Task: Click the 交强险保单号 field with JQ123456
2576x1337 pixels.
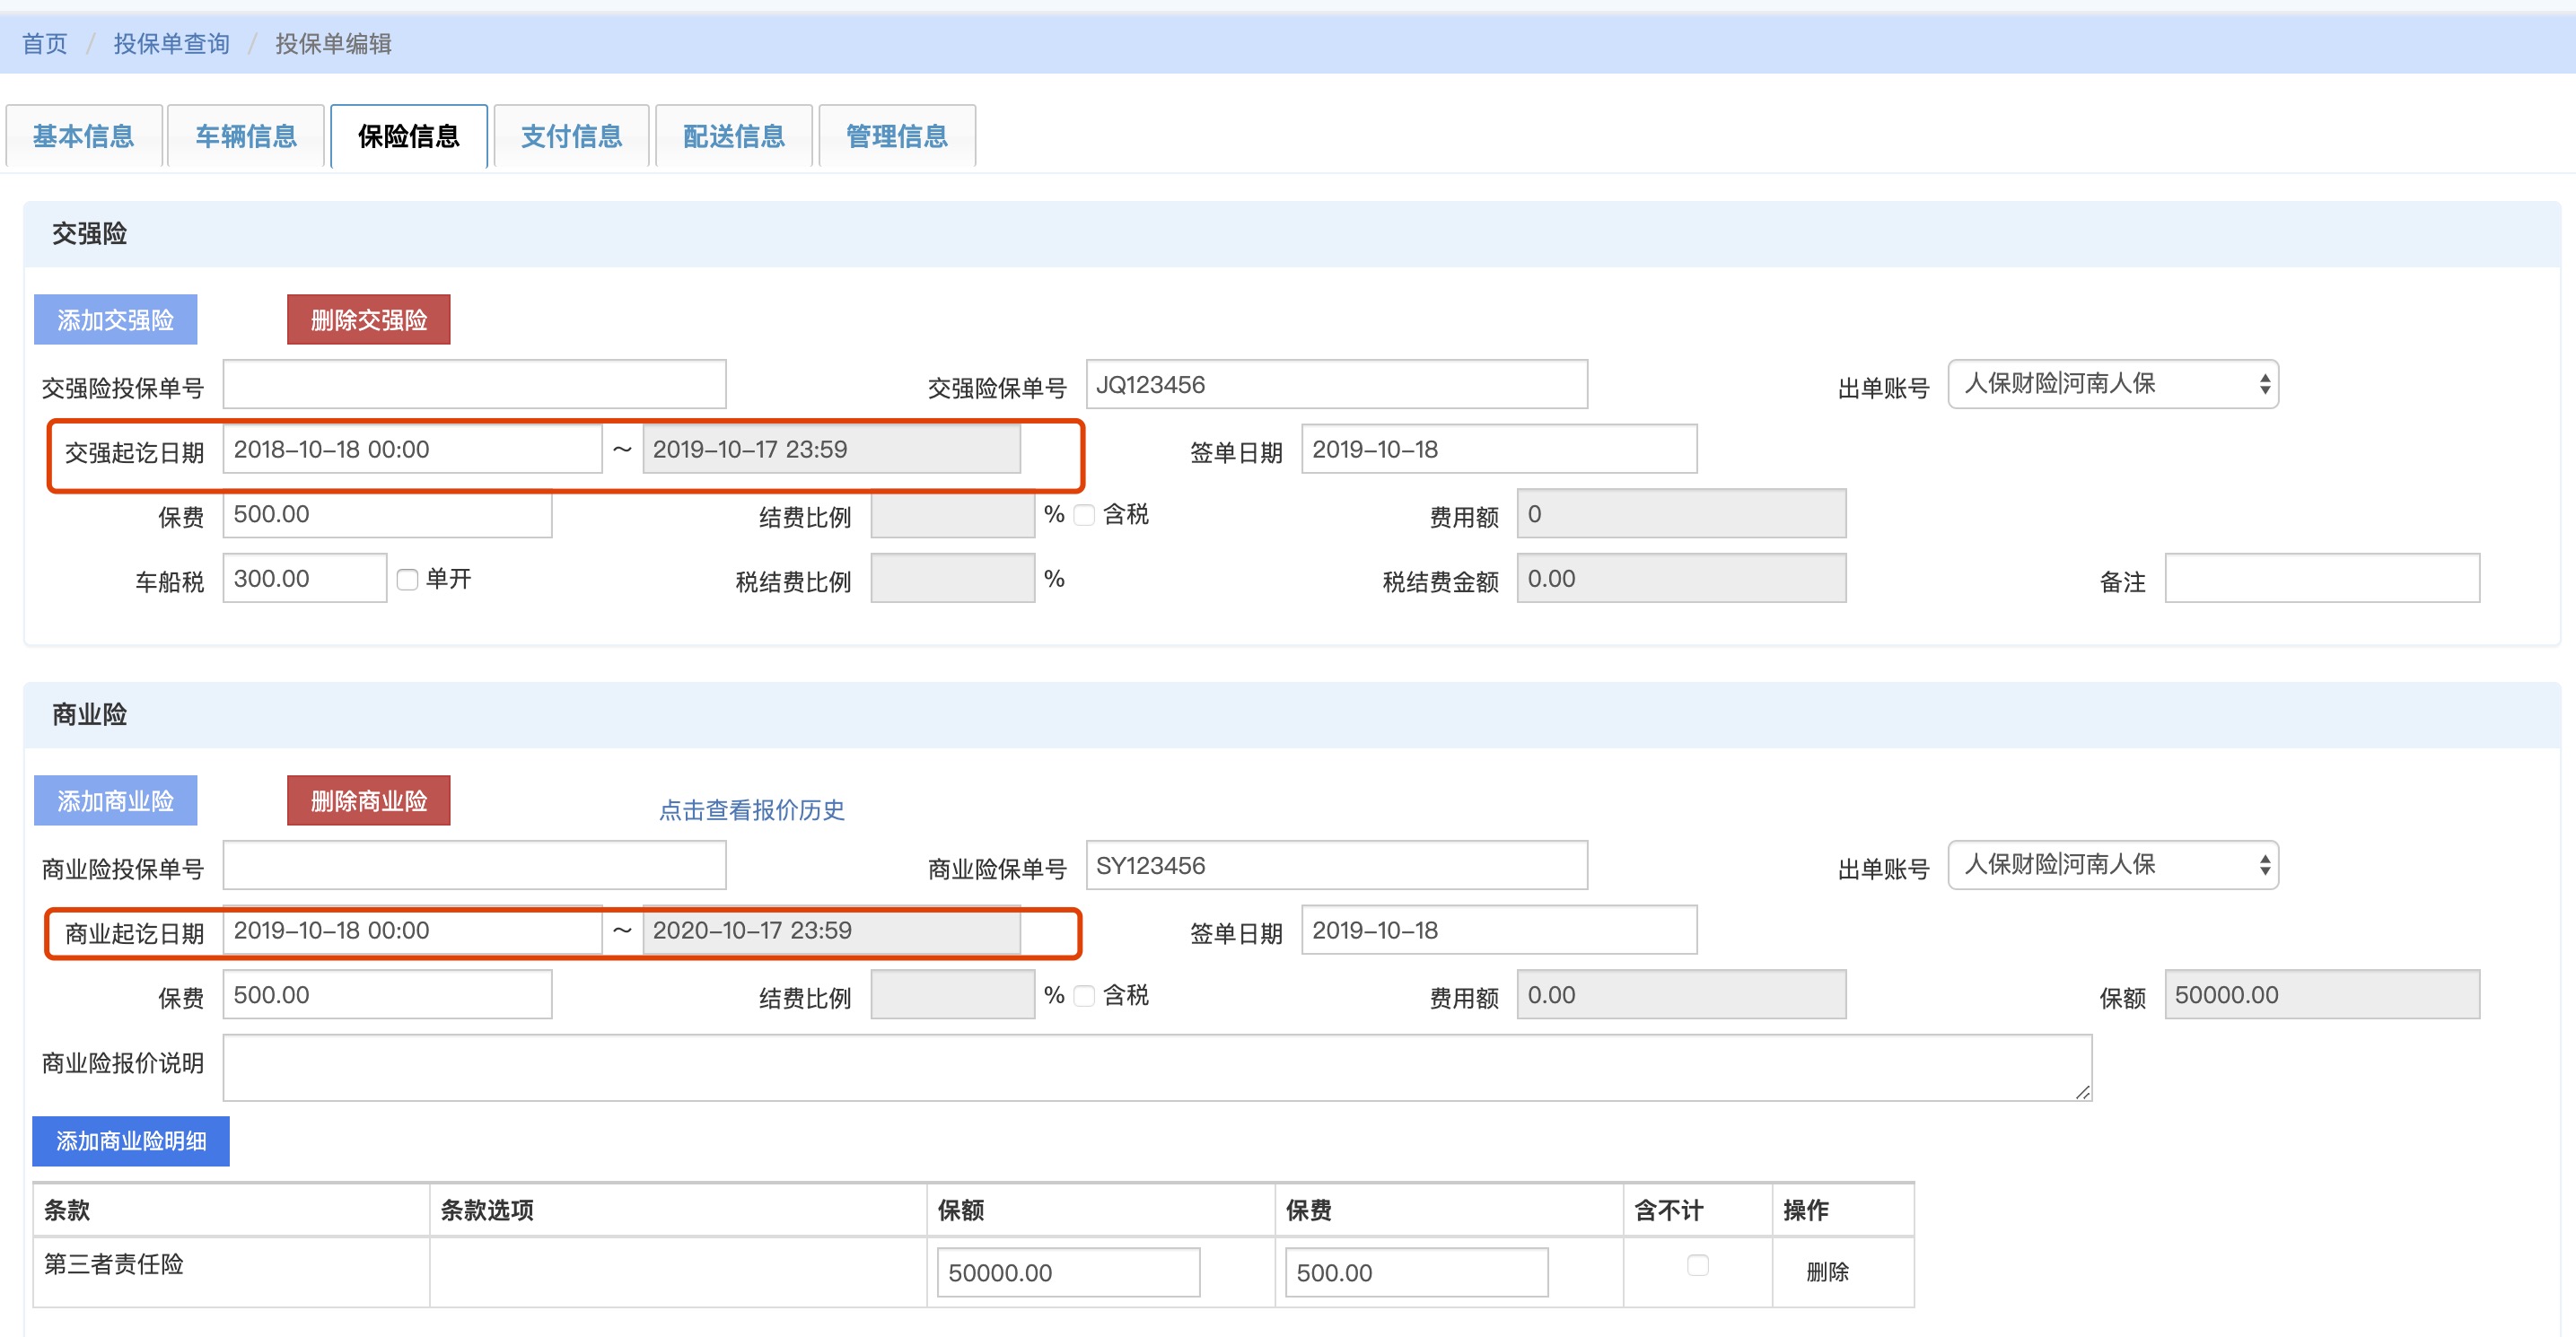Action: click(1336, 385)
